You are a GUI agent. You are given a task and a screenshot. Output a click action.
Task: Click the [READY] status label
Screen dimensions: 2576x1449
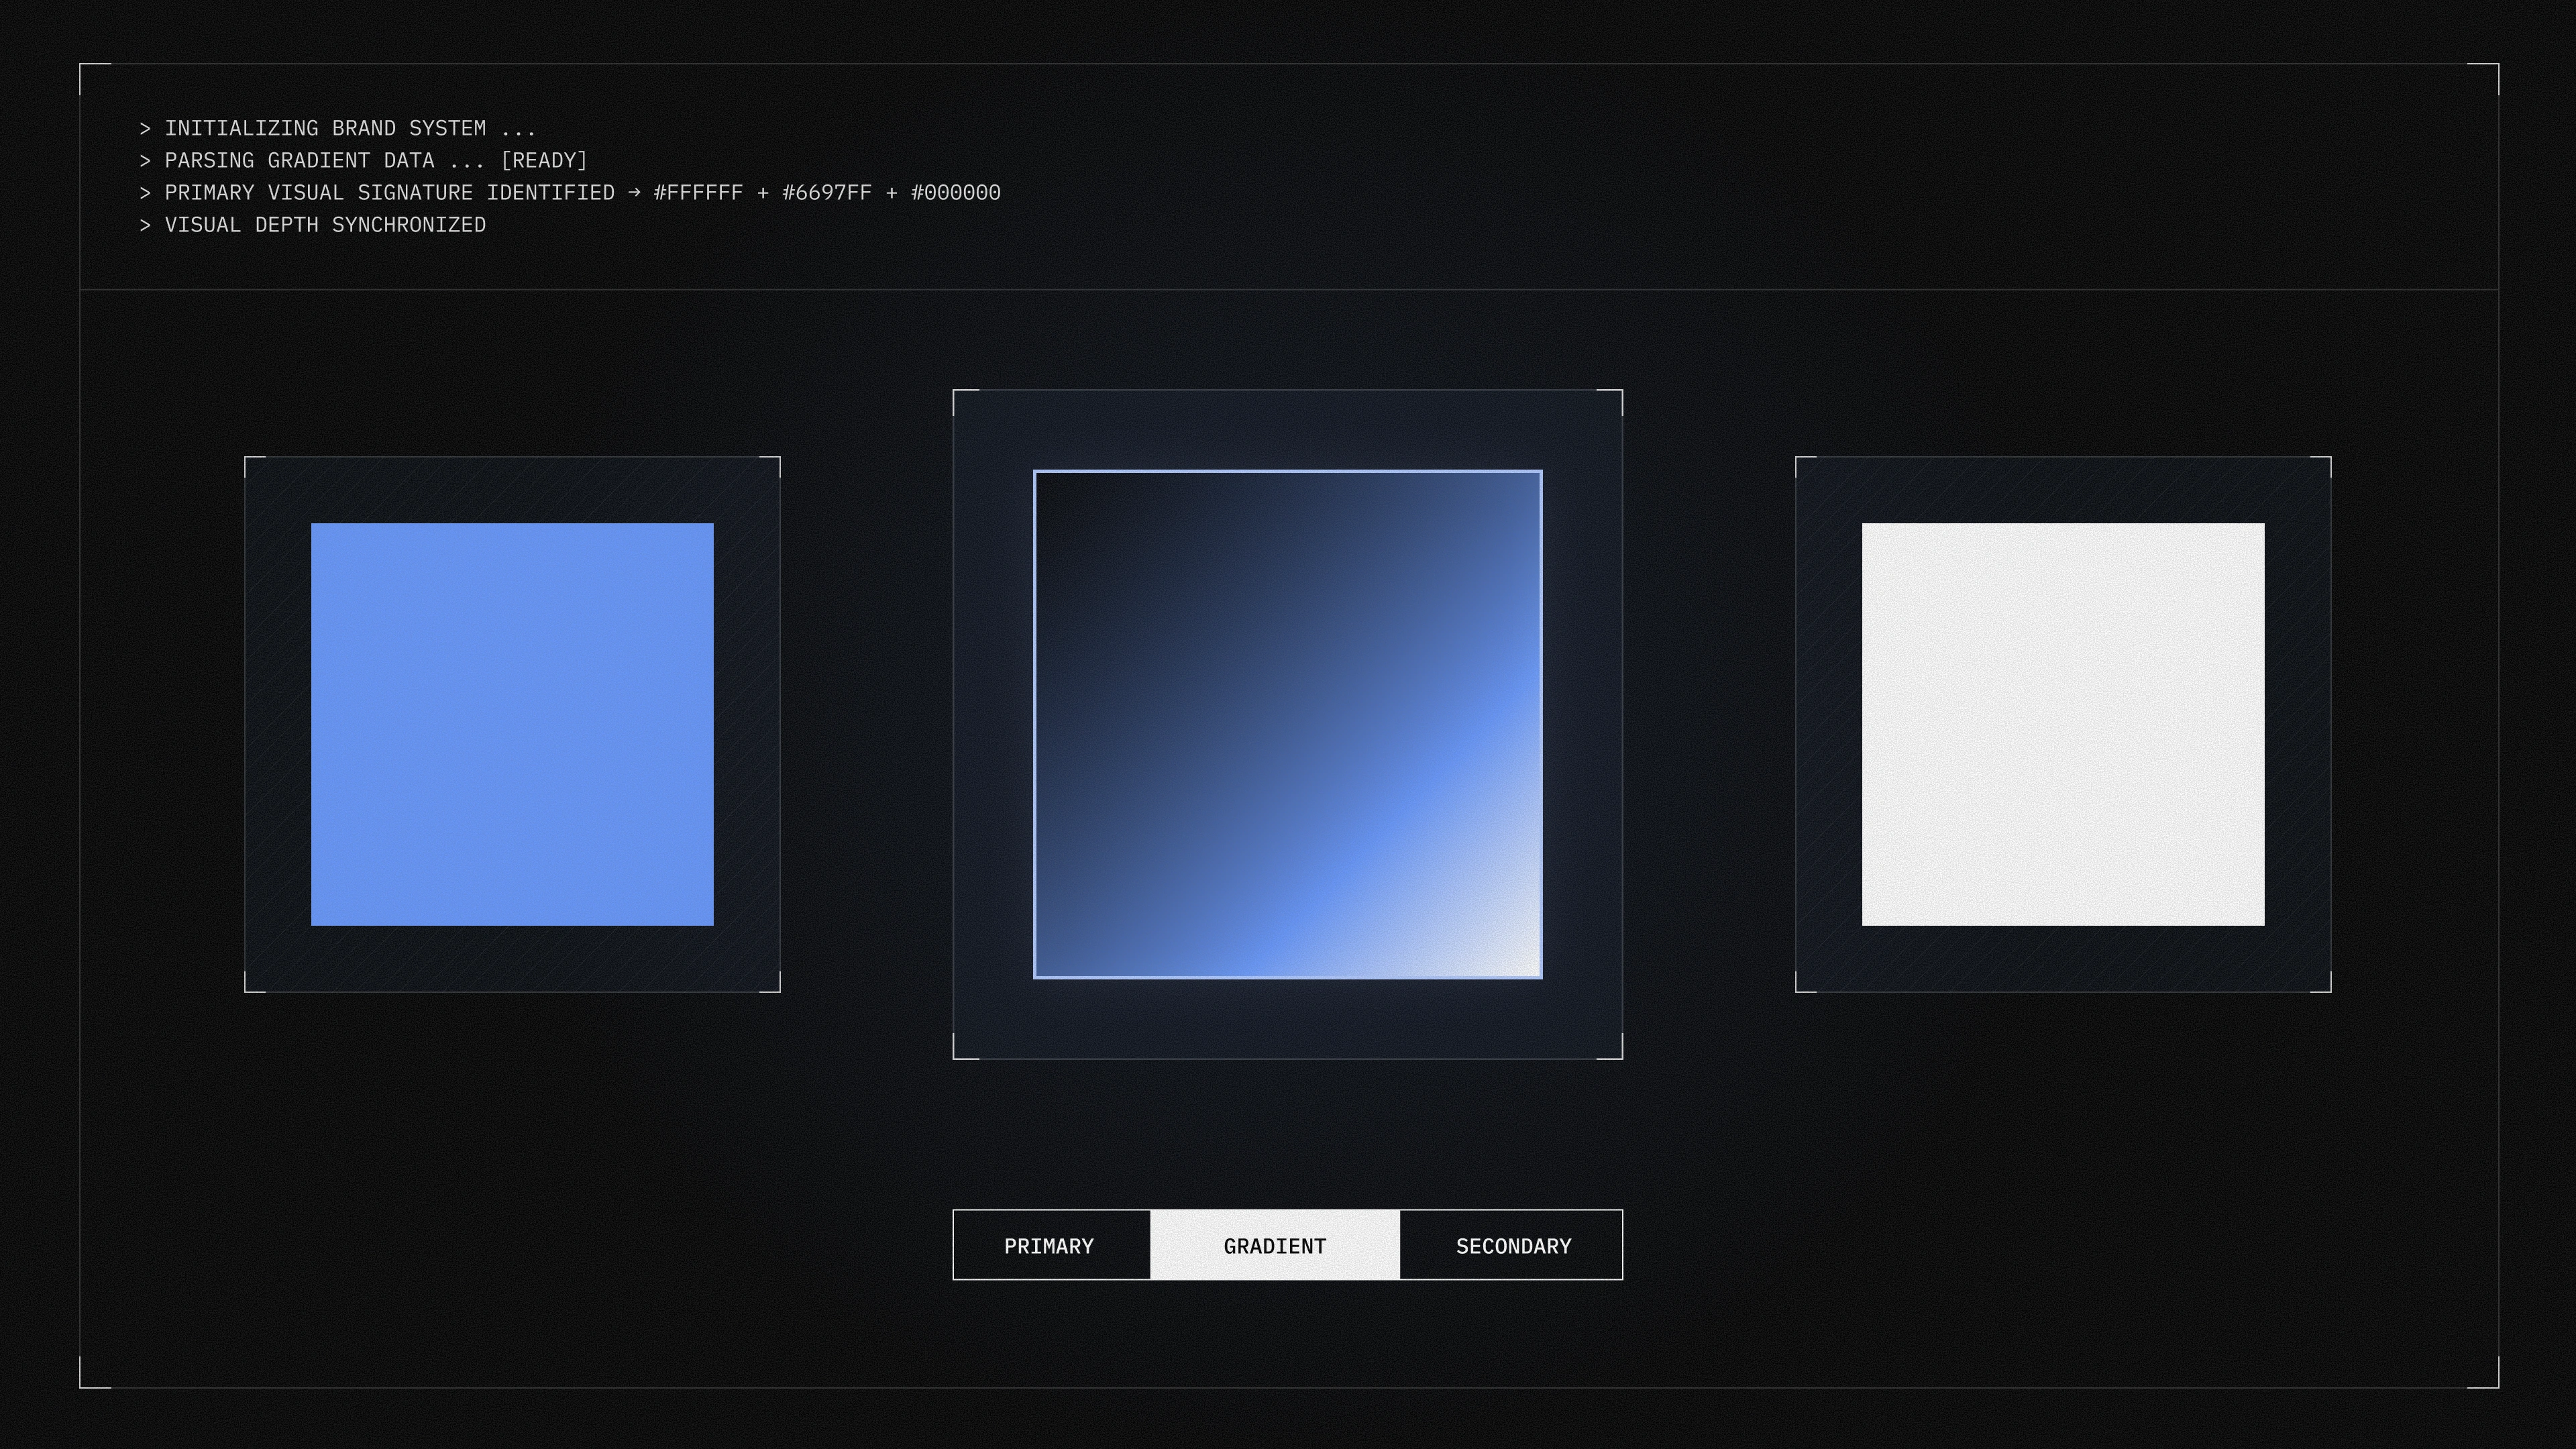(x=544, y=161)
